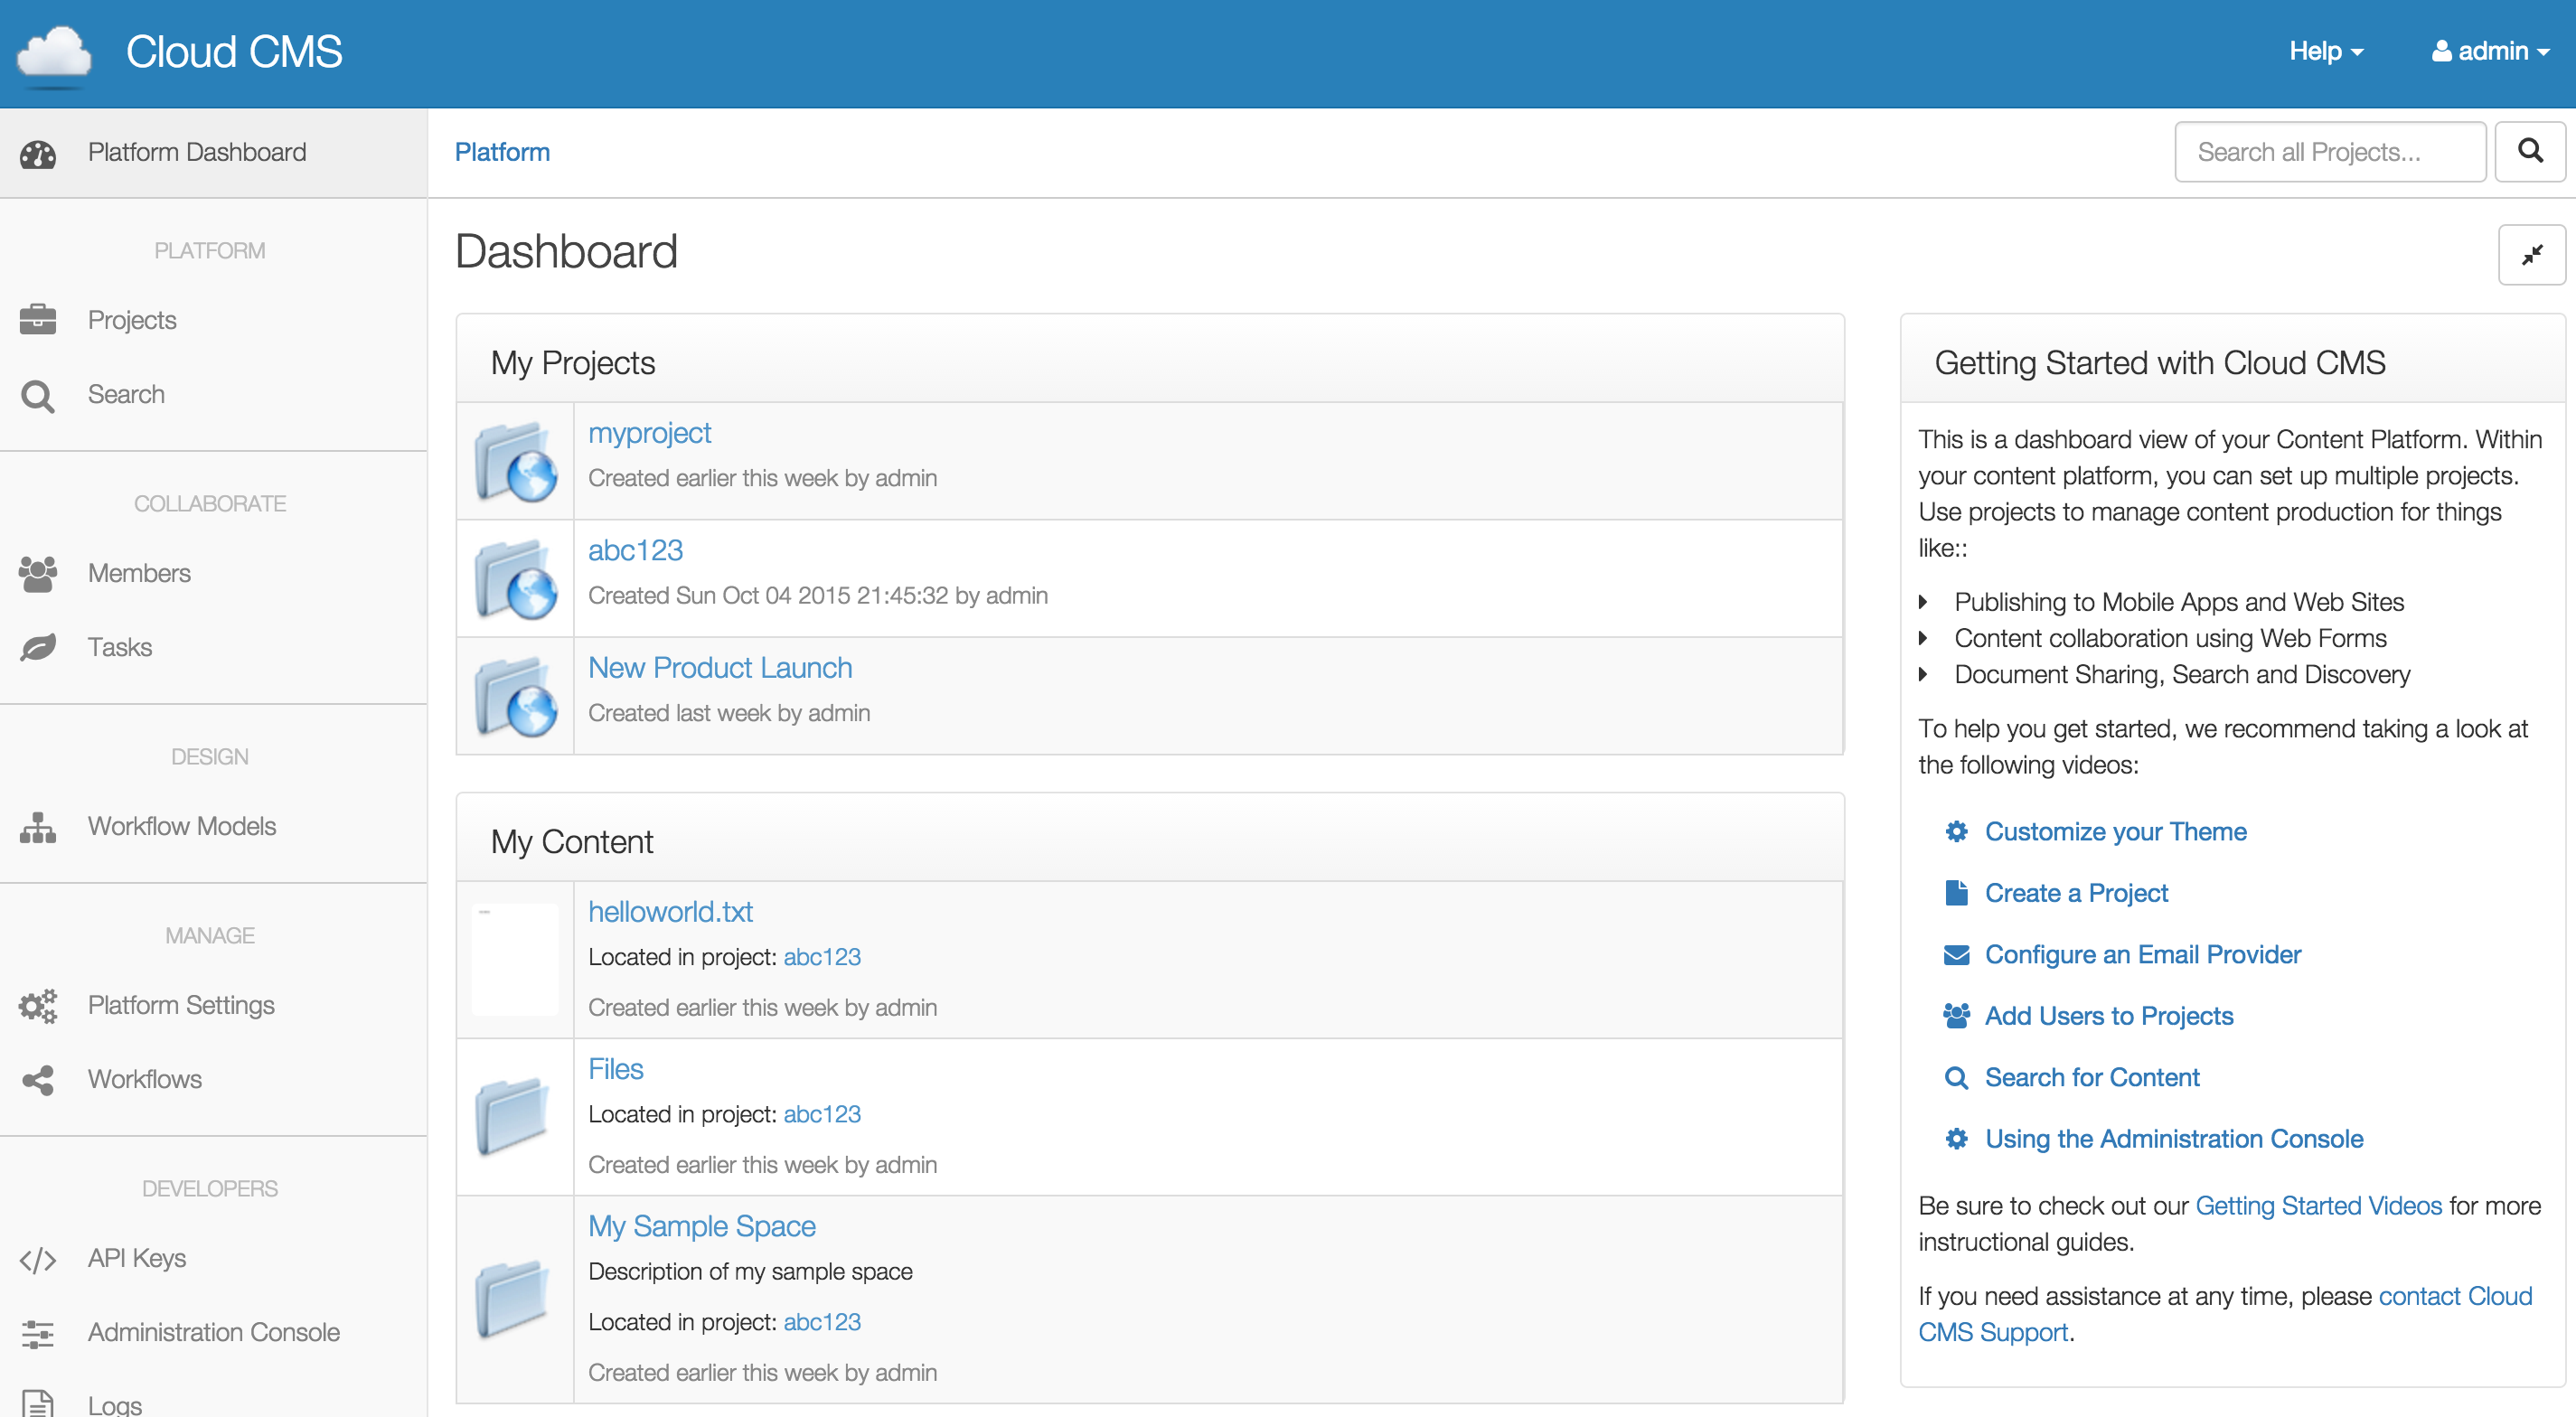Viewport: 2576px width, 1417px height.
Task: Open the Files folder link
Action: pyautogui.click(x=615, y=1070)
